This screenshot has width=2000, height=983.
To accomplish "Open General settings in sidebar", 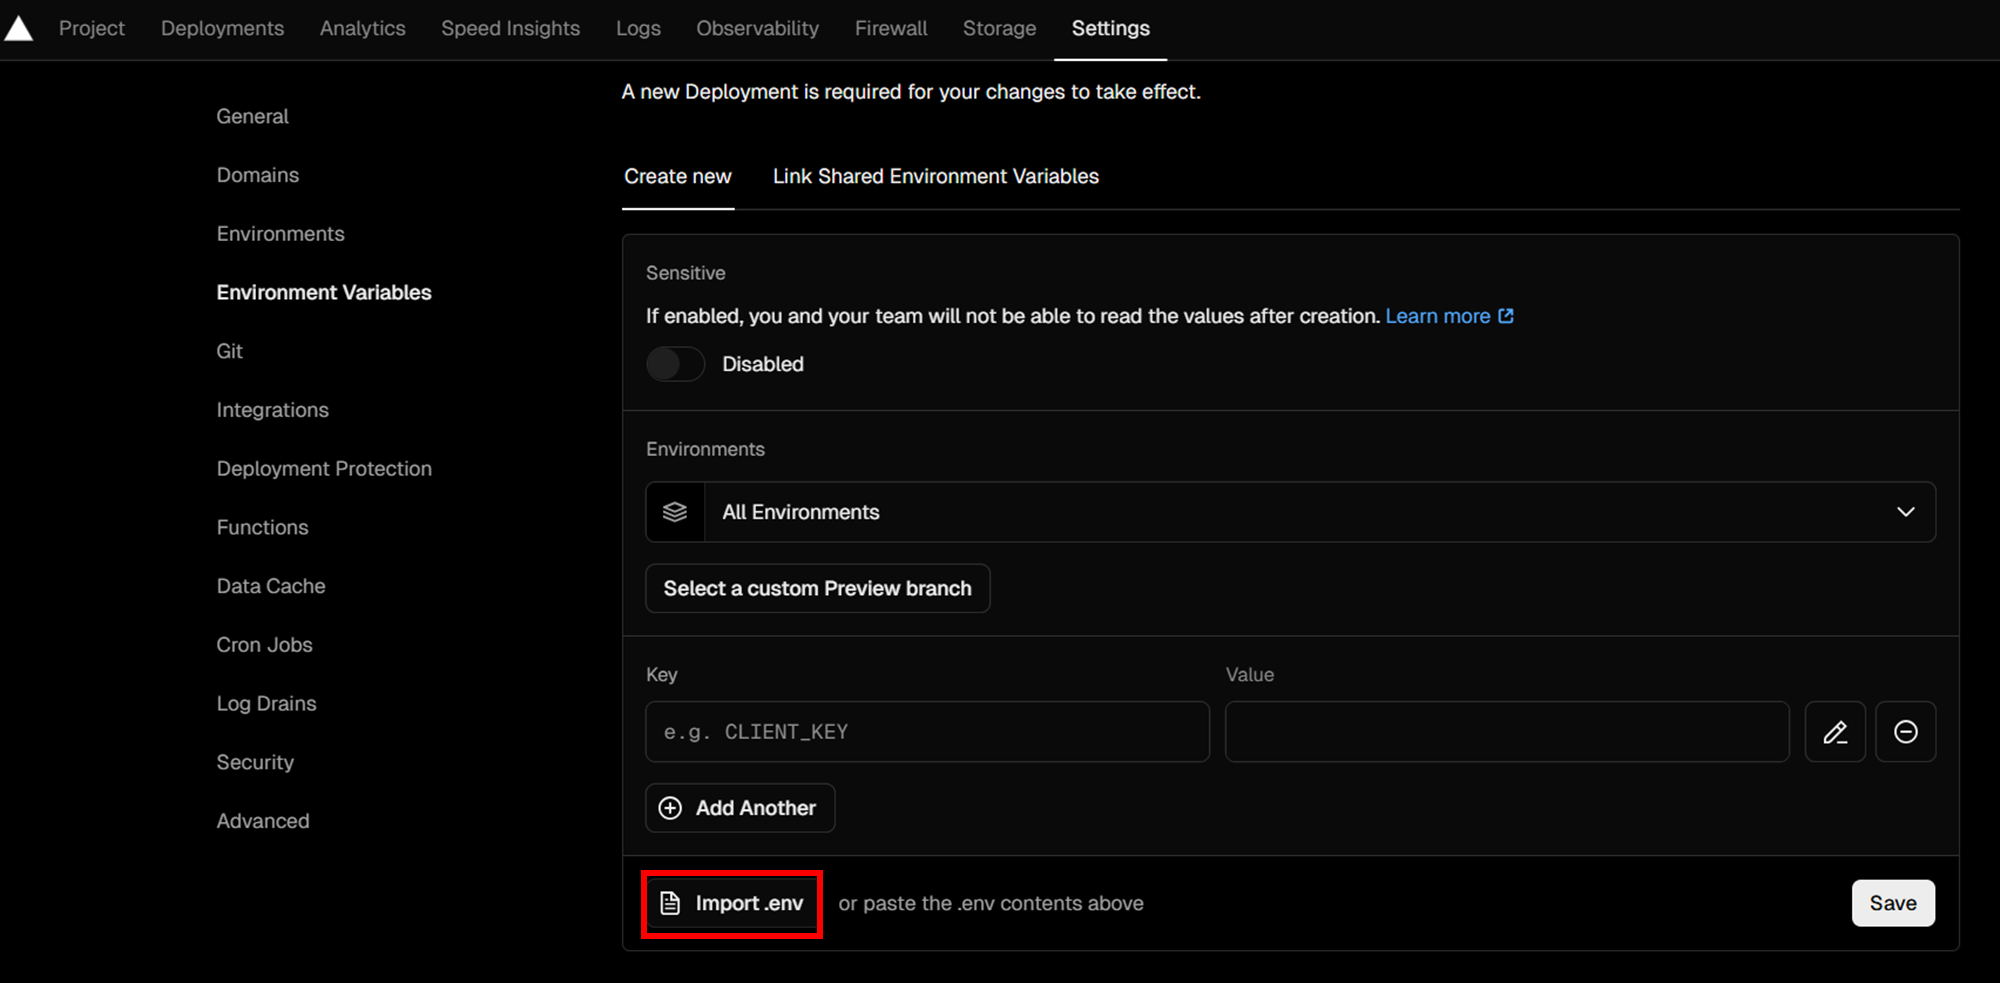I will (253, 116).
